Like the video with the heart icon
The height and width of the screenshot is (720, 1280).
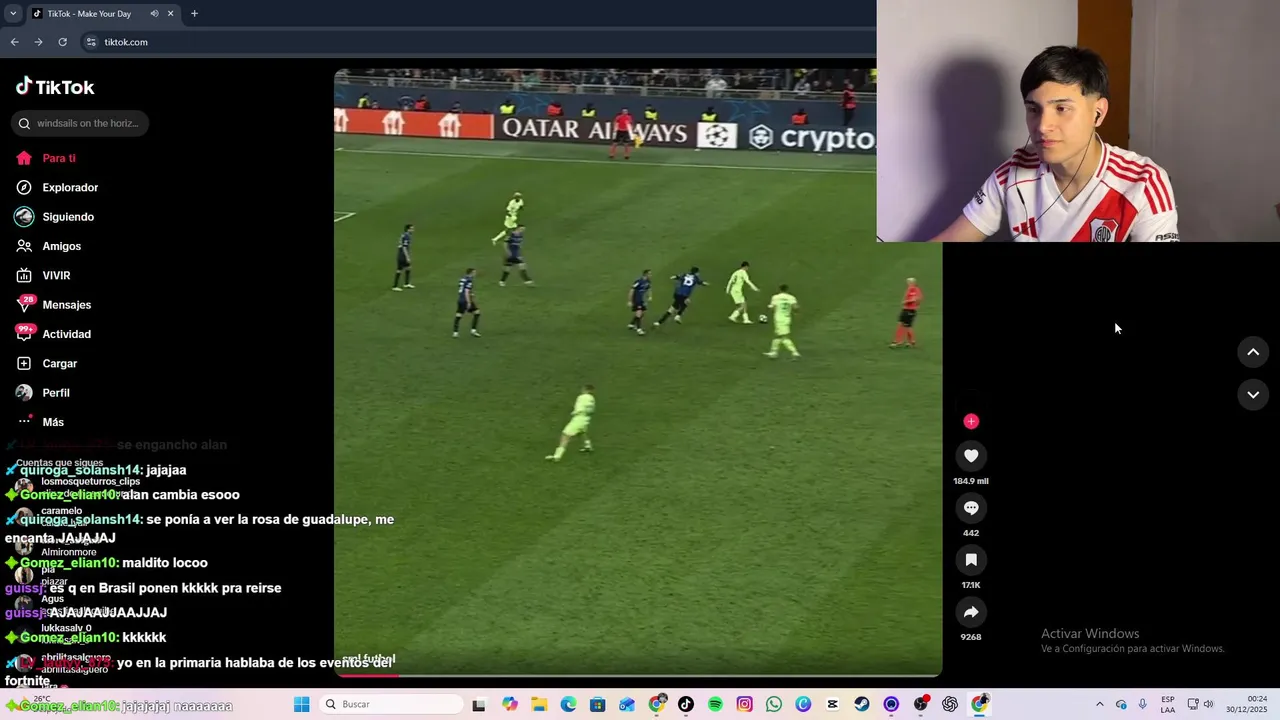pos(971,456)
